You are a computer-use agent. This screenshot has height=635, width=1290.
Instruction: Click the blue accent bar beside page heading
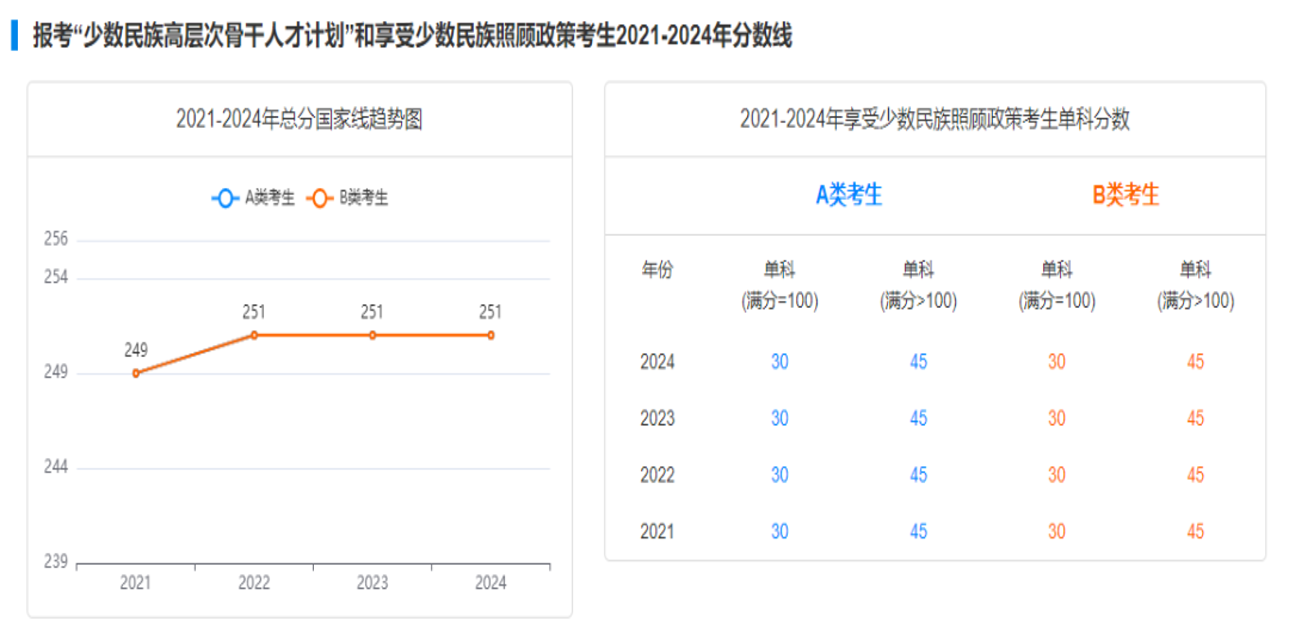point(14,36)
